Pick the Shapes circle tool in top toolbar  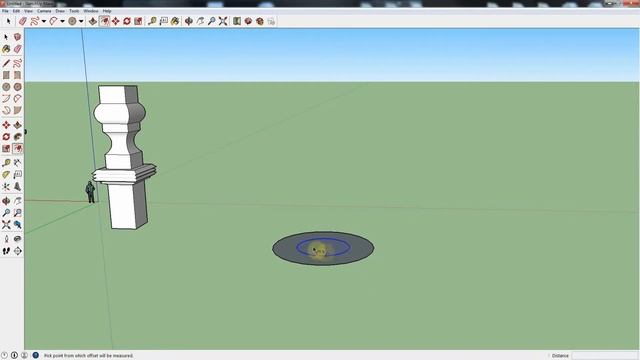72,21
